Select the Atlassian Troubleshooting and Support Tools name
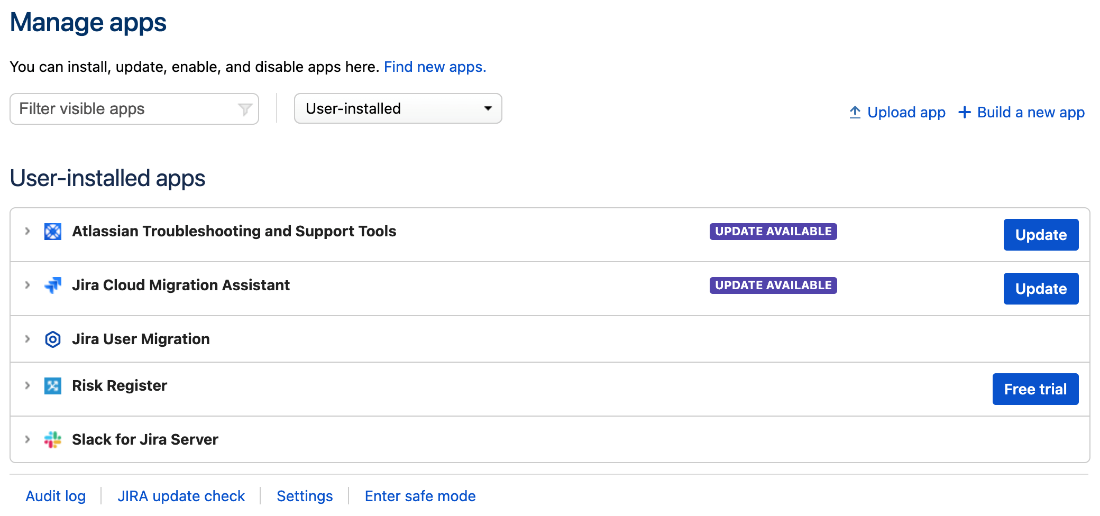This screenshot has width=1100, height=516. click(234, 231)
